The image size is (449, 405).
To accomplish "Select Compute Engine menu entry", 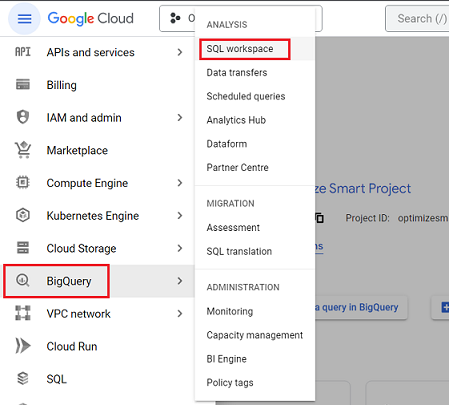I will coord(98,183).
